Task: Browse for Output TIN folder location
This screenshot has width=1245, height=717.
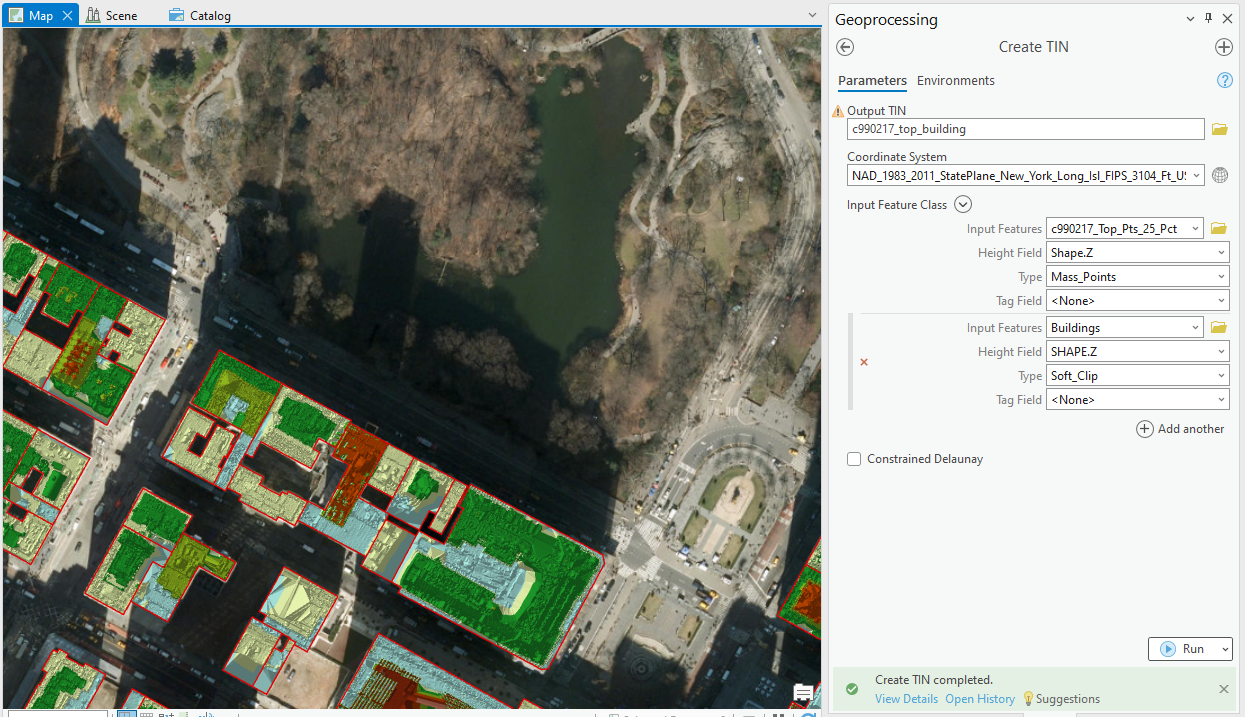Action: point(1219,129)
